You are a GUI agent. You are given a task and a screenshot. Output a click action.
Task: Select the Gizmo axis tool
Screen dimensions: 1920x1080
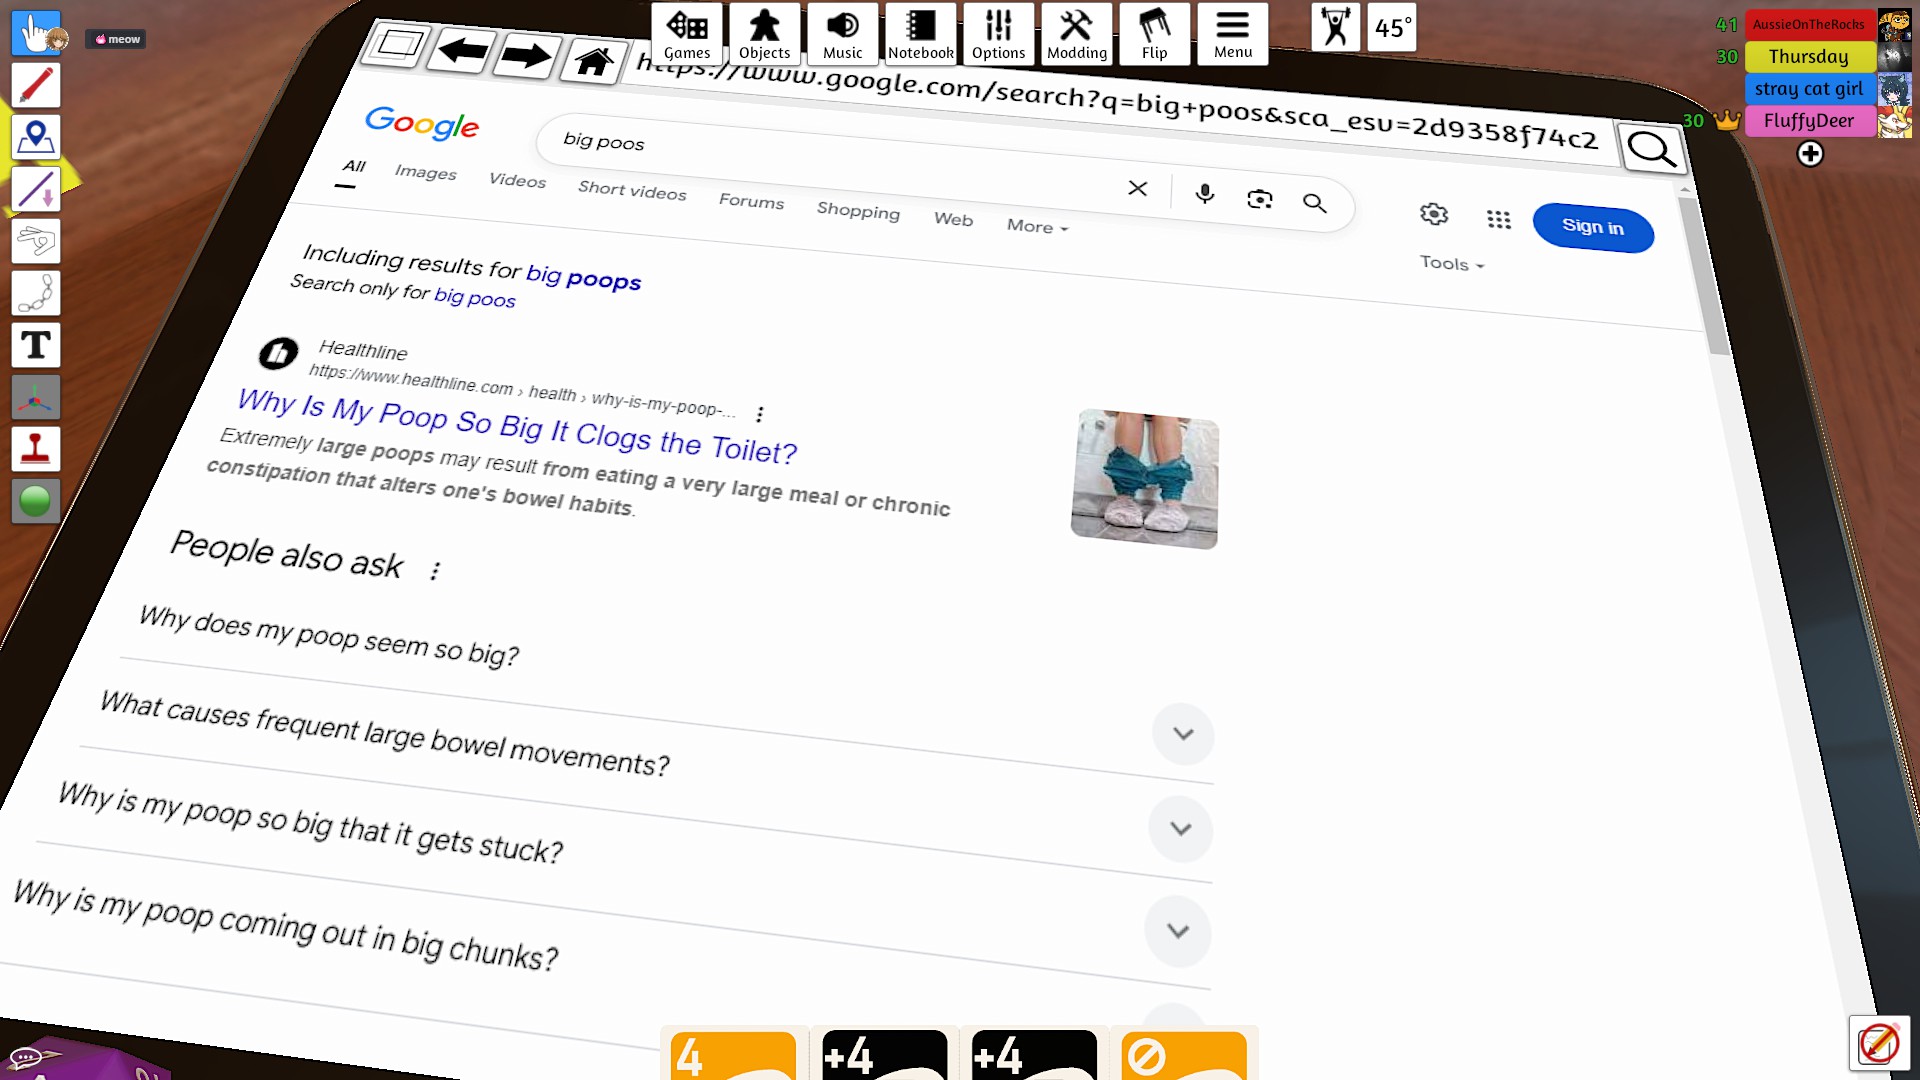36,398
